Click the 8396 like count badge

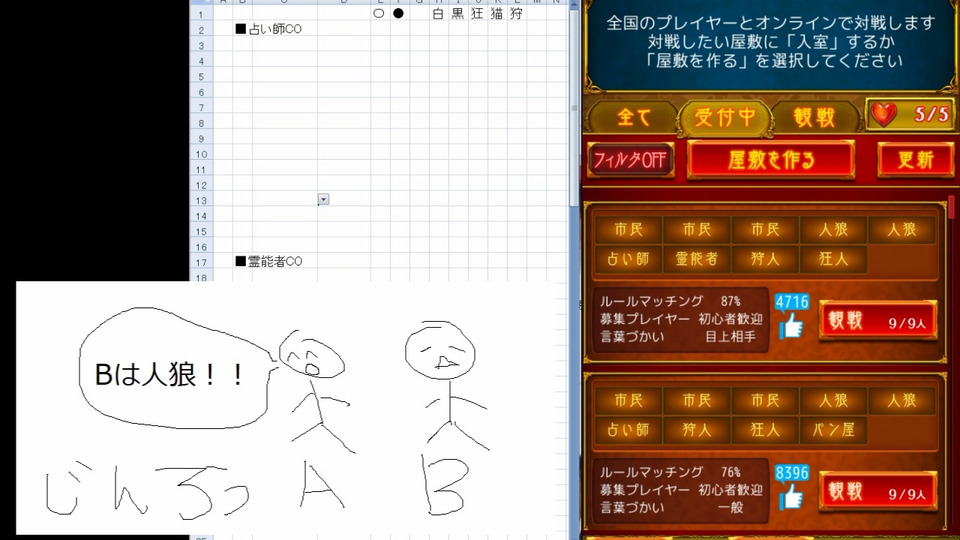click(x=792, y=473)
